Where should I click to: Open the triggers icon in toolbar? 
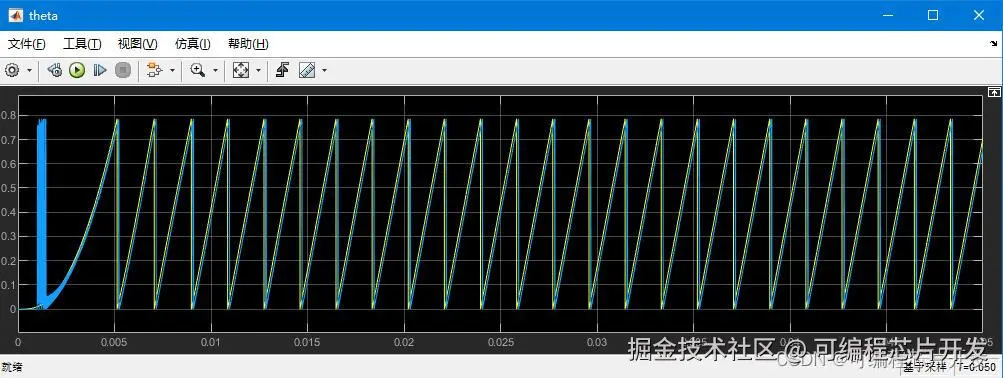coord(282,70)
